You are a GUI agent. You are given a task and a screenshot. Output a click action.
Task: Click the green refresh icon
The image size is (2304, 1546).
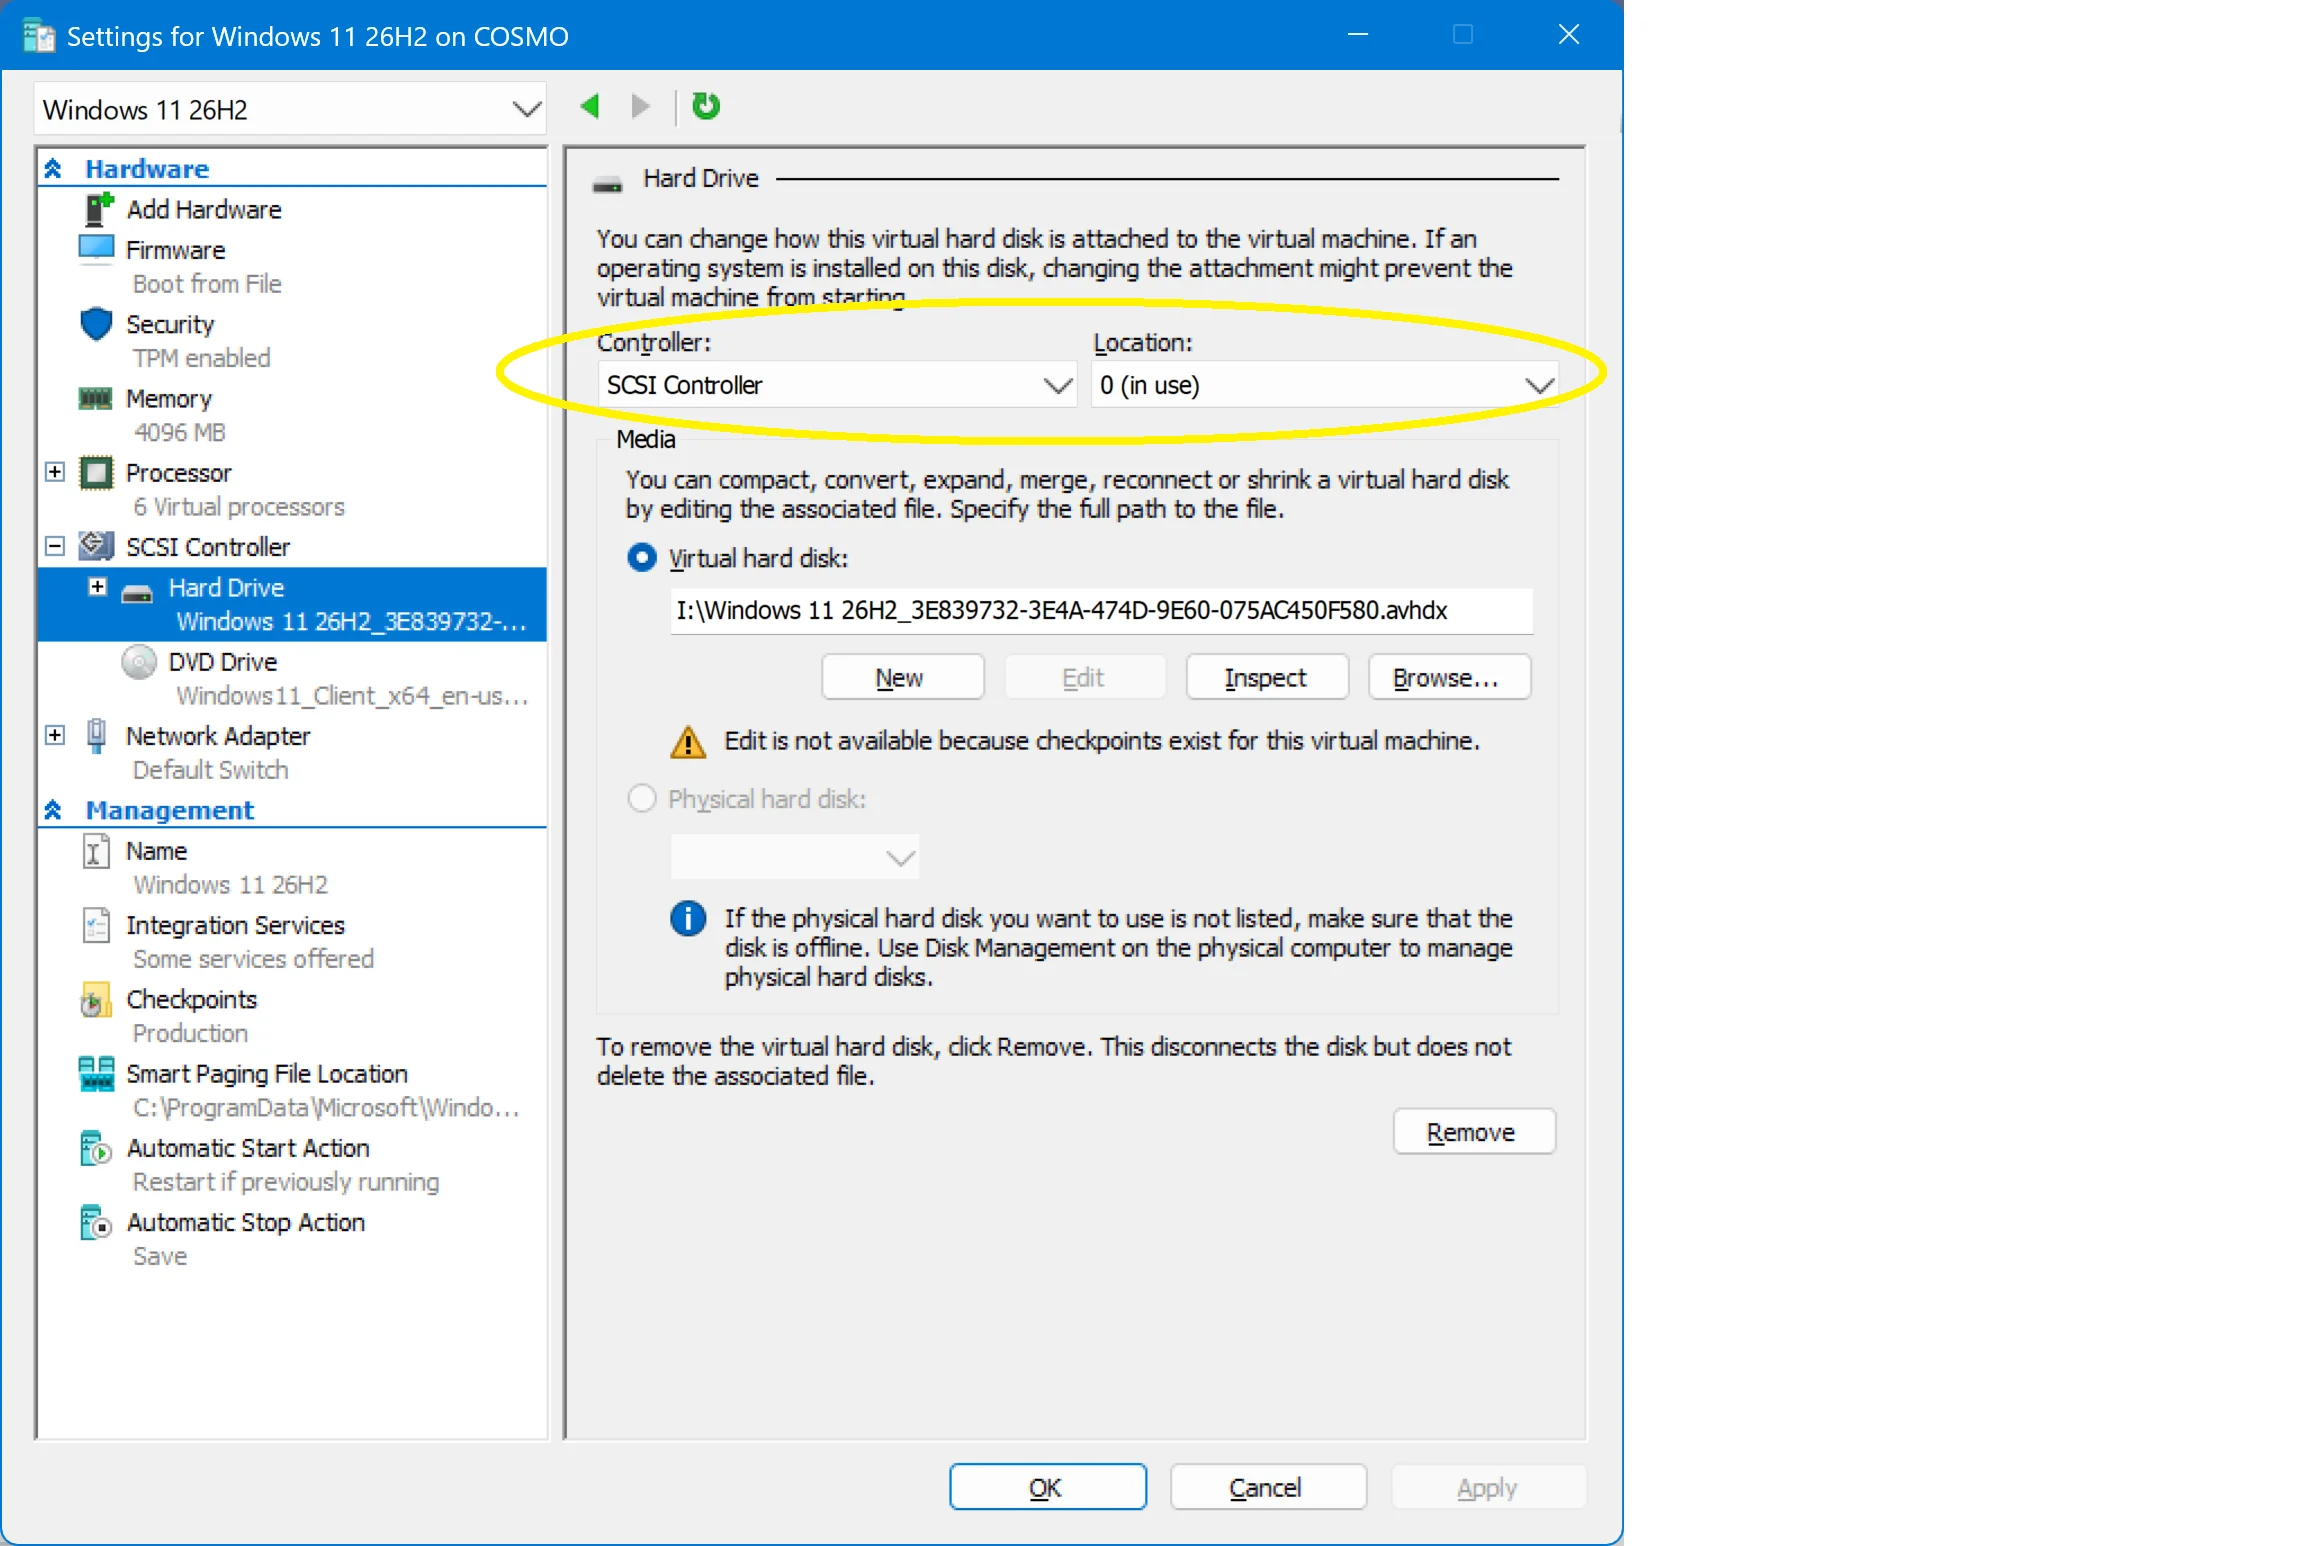(706, 106)
